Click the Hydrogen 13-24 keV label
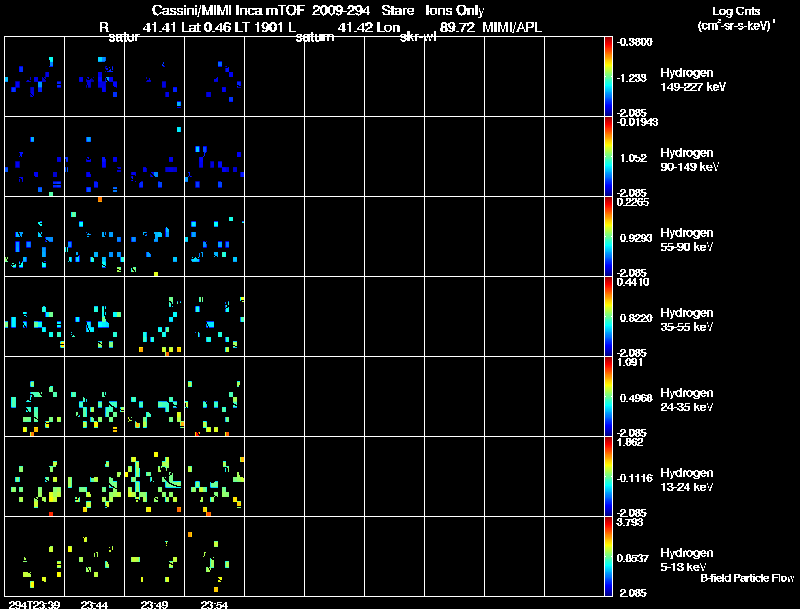The image size is (800, 609). [x=686, y=480]
